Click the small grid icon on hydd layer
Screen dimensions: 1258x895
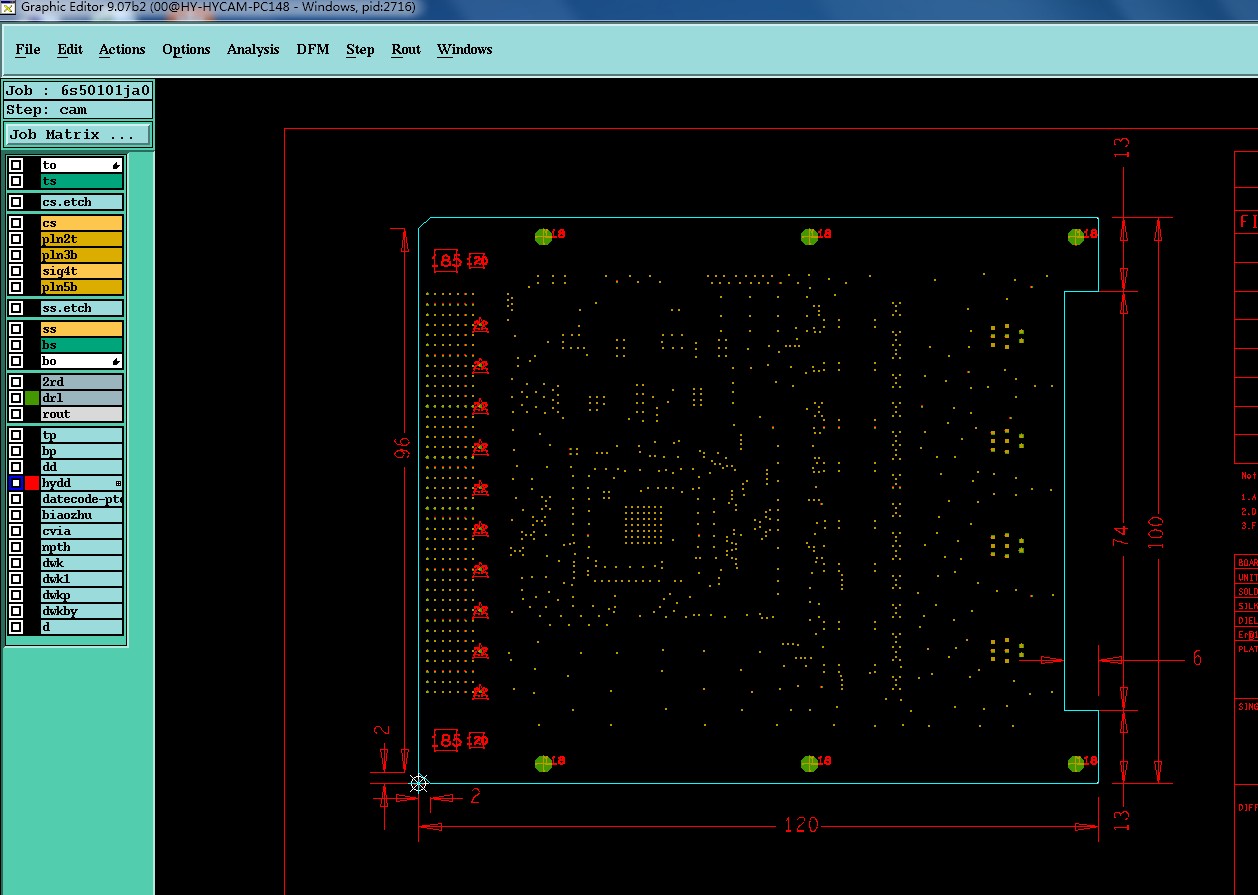pos(118,483)
